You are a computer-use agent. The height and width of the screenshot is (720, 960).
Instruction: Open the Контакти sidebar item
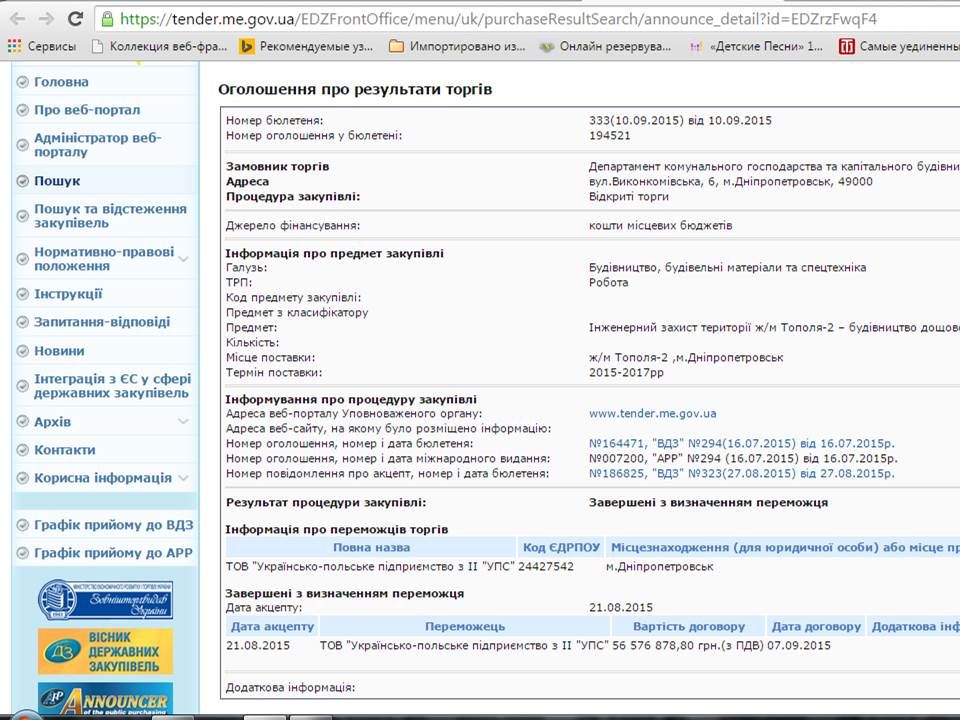(65, 450)
